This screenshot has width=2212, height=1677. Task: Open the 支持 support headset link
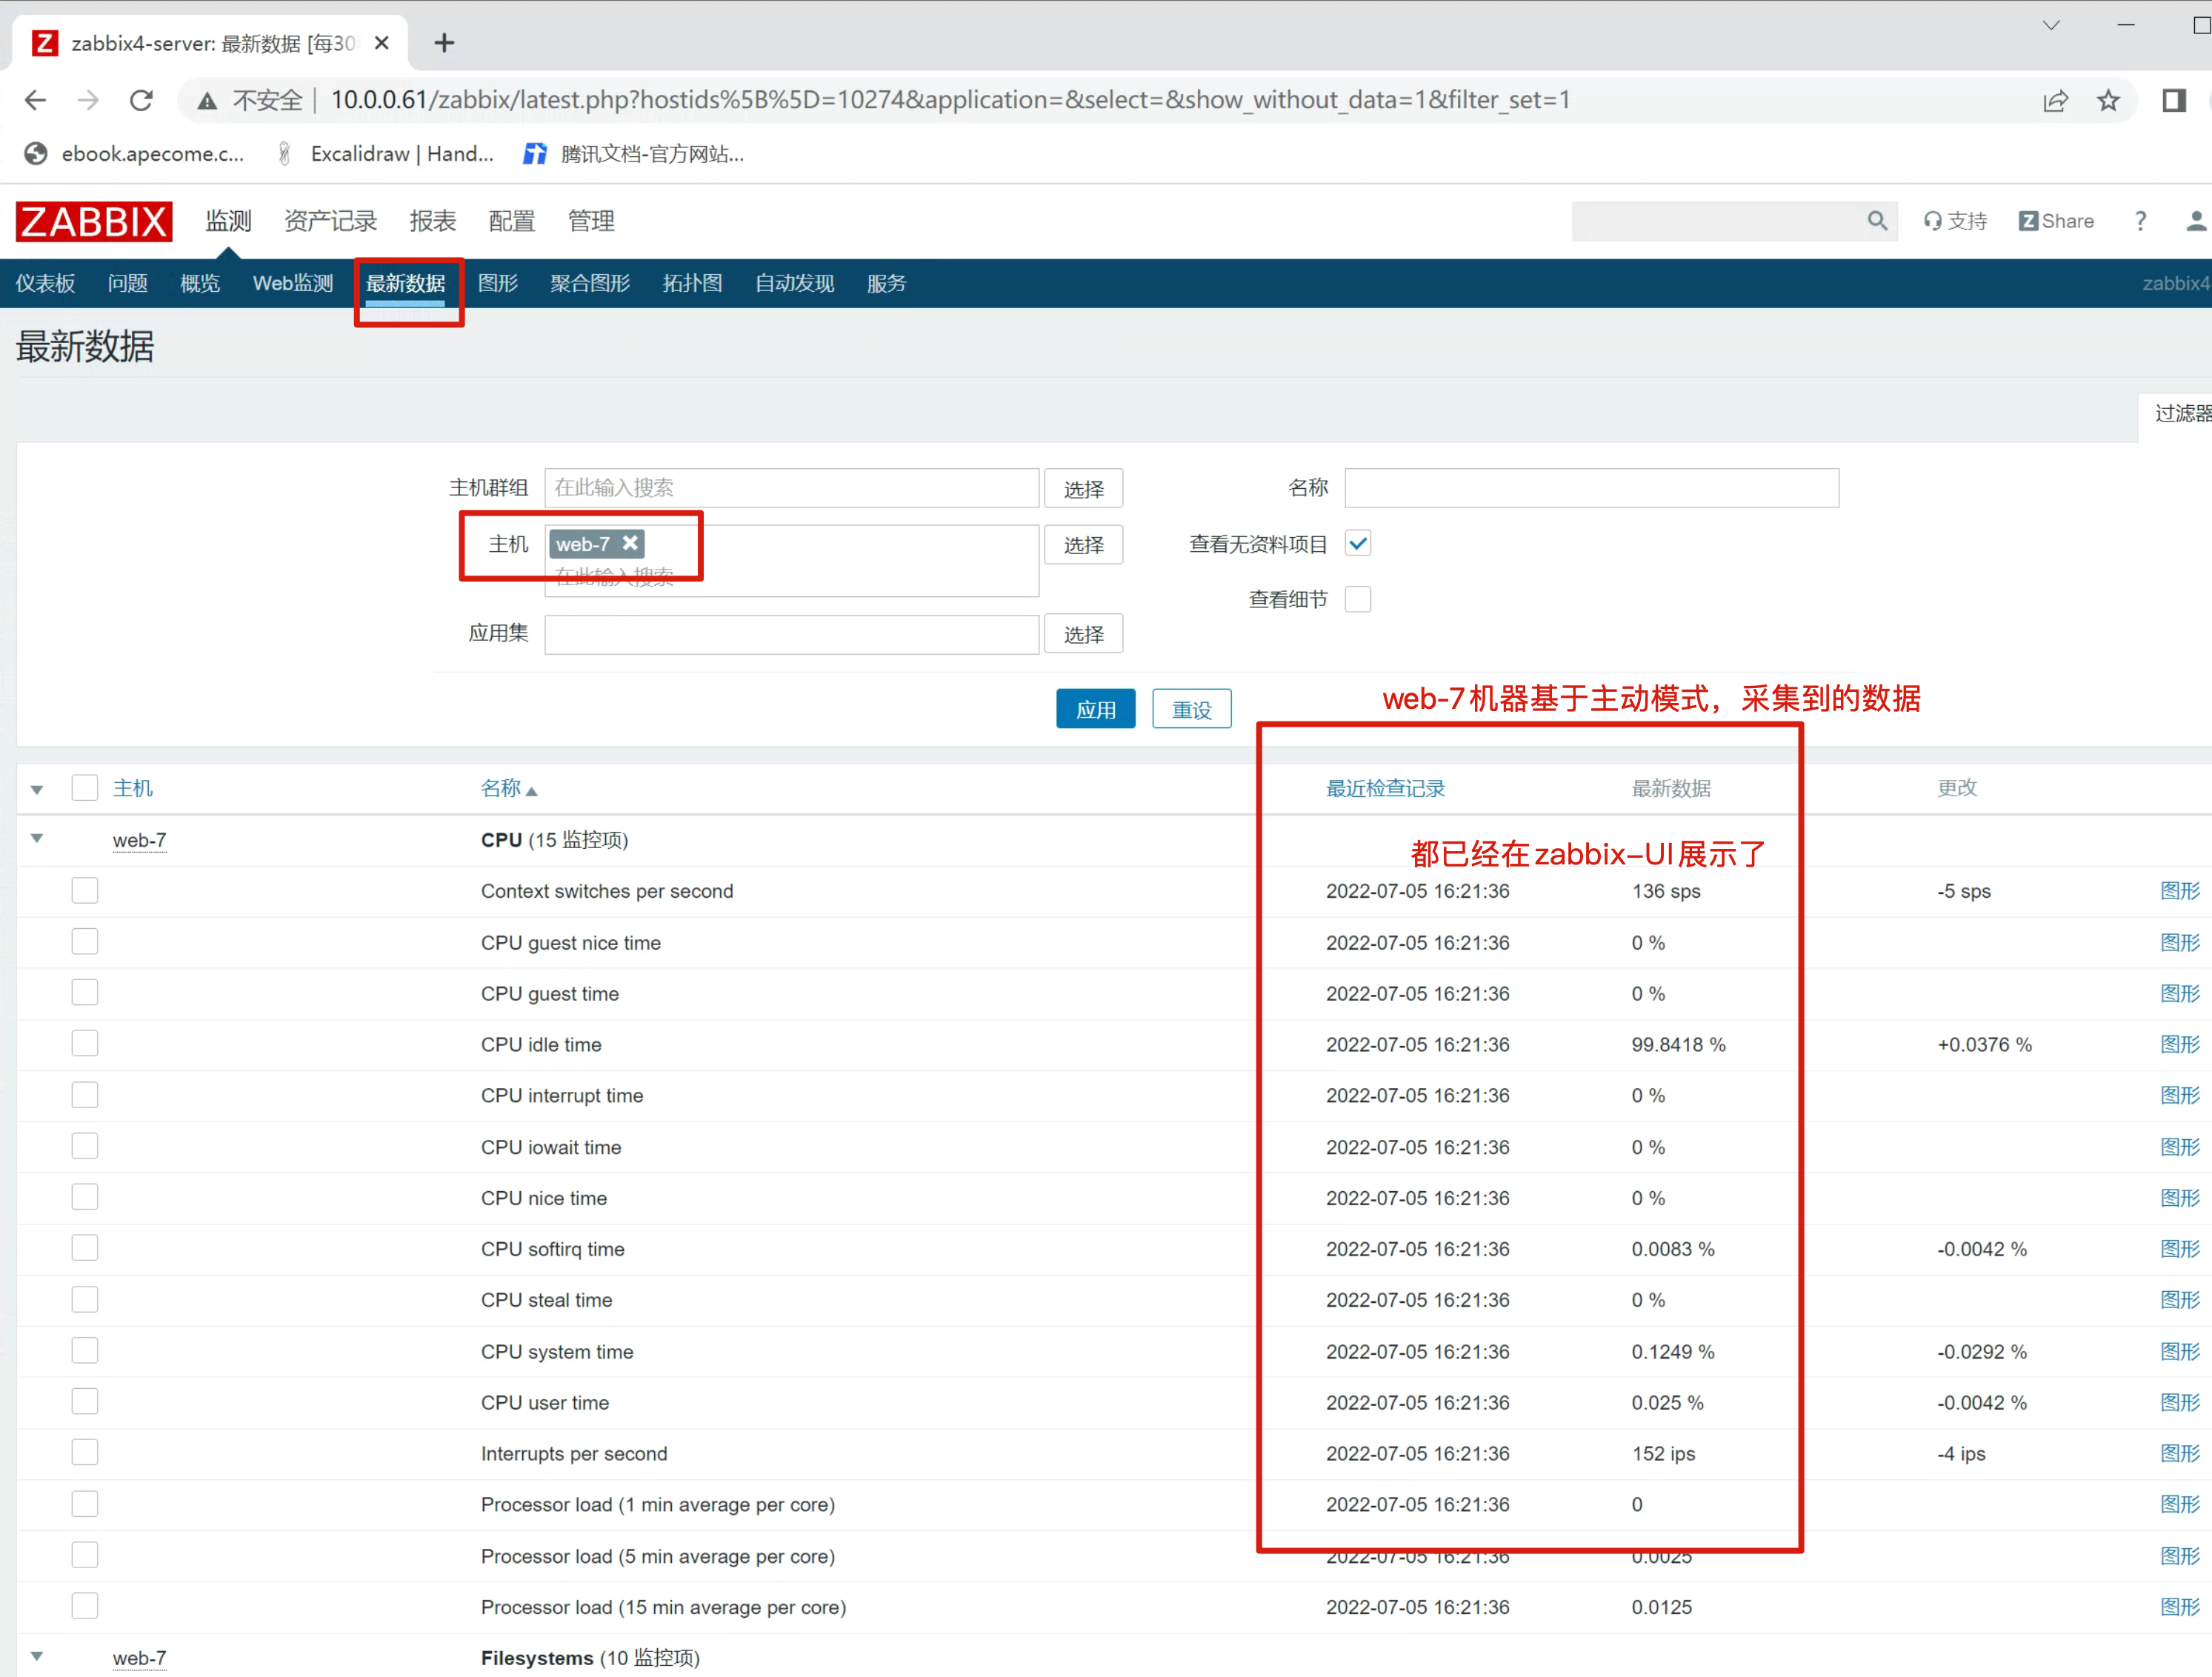[x=1955, y=221]
